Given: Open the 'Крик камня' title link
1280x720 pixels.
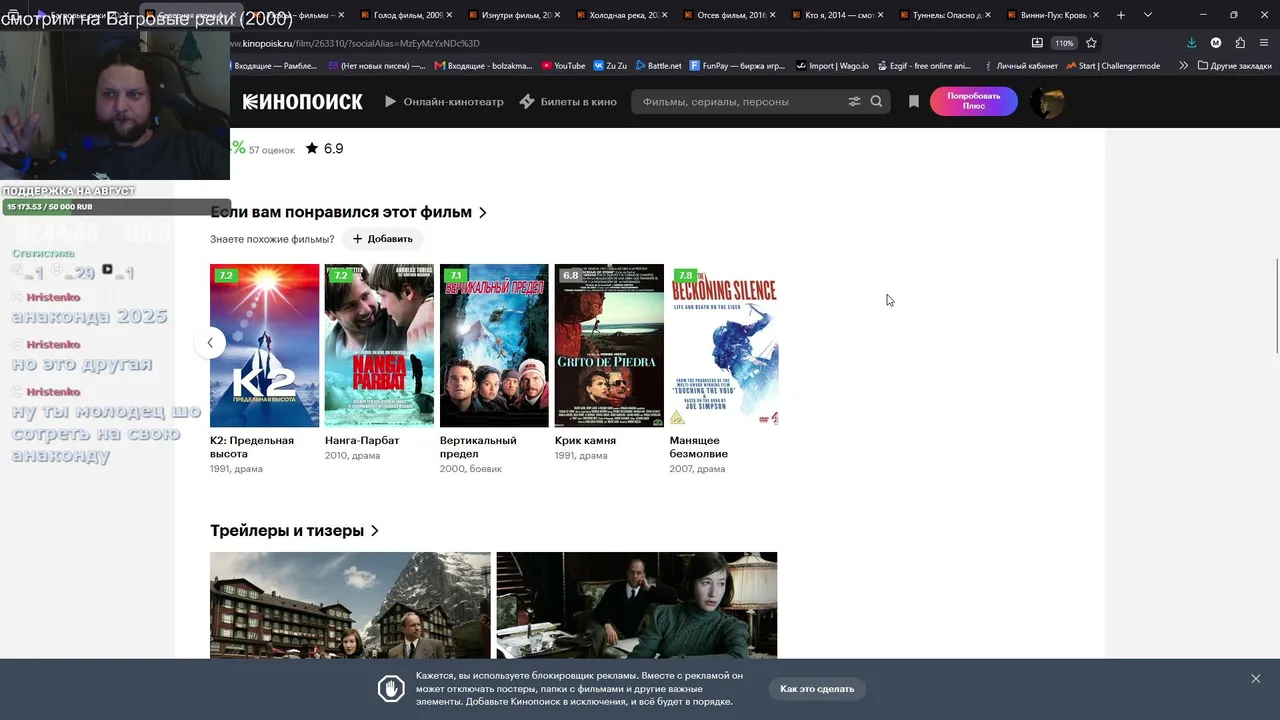Looking at the screenshot, I should point(585,440).
